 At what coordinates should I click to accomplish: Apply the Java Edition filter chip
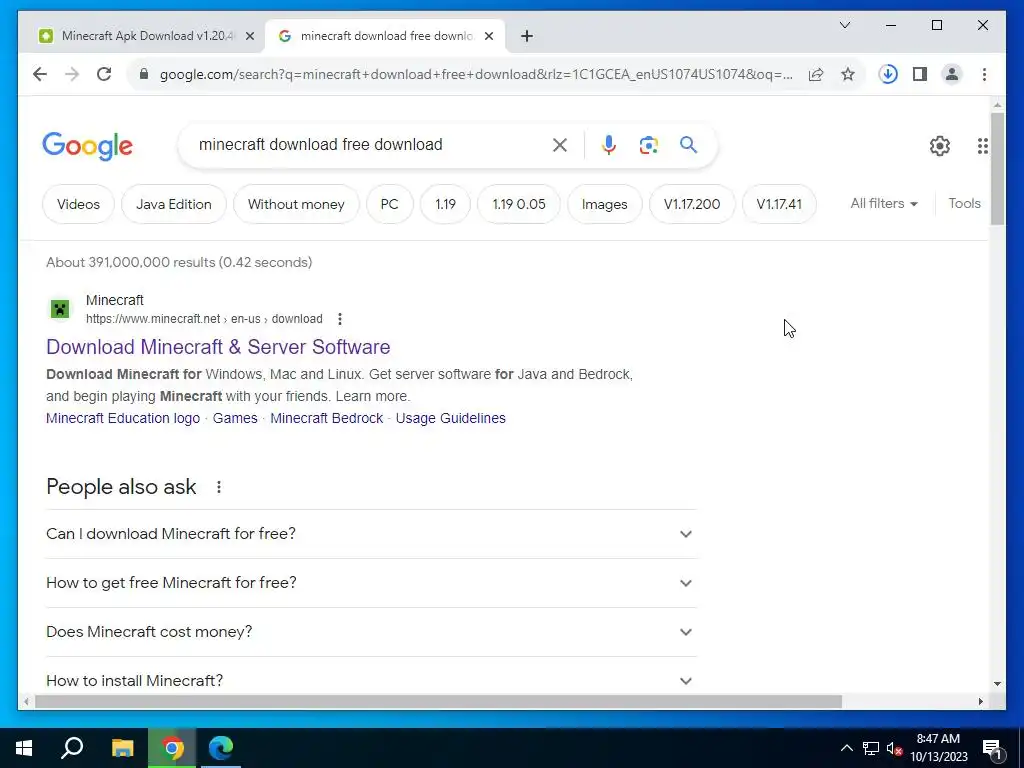coord(174,204)
